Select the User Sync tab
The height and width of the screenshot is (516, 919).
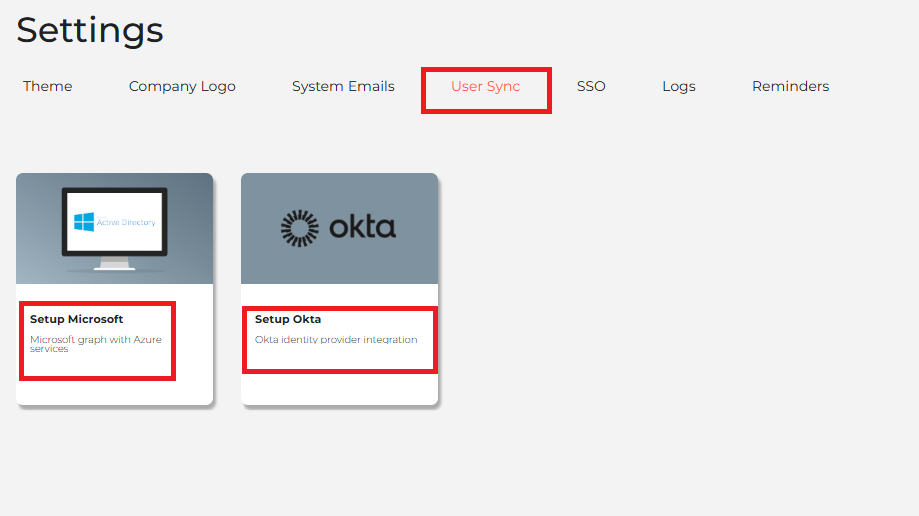coord(485,86)
